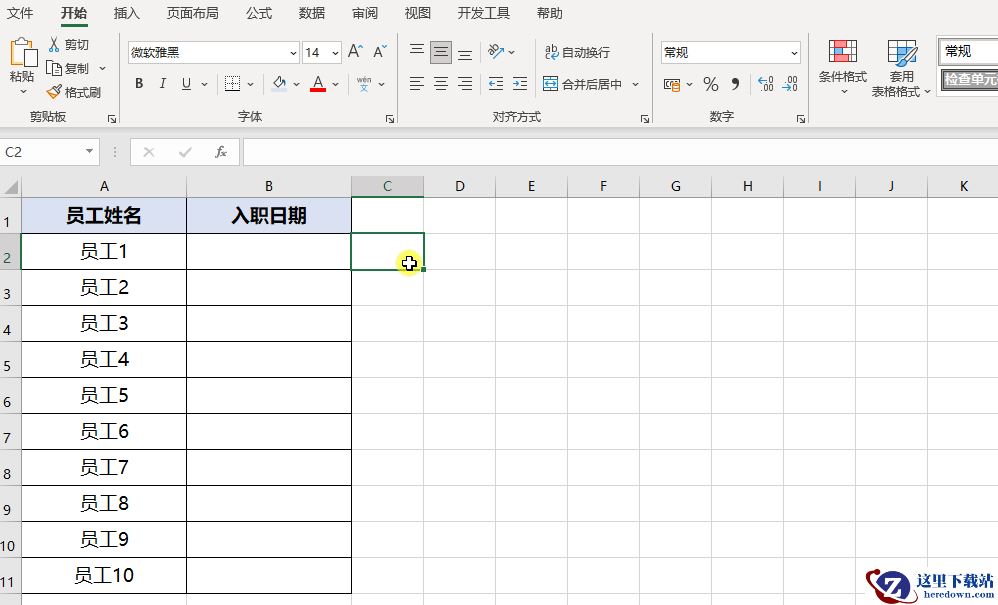Screen dimensions: 998x605
Task: Select the 入职日期 header cell
Action: point(269,216)
